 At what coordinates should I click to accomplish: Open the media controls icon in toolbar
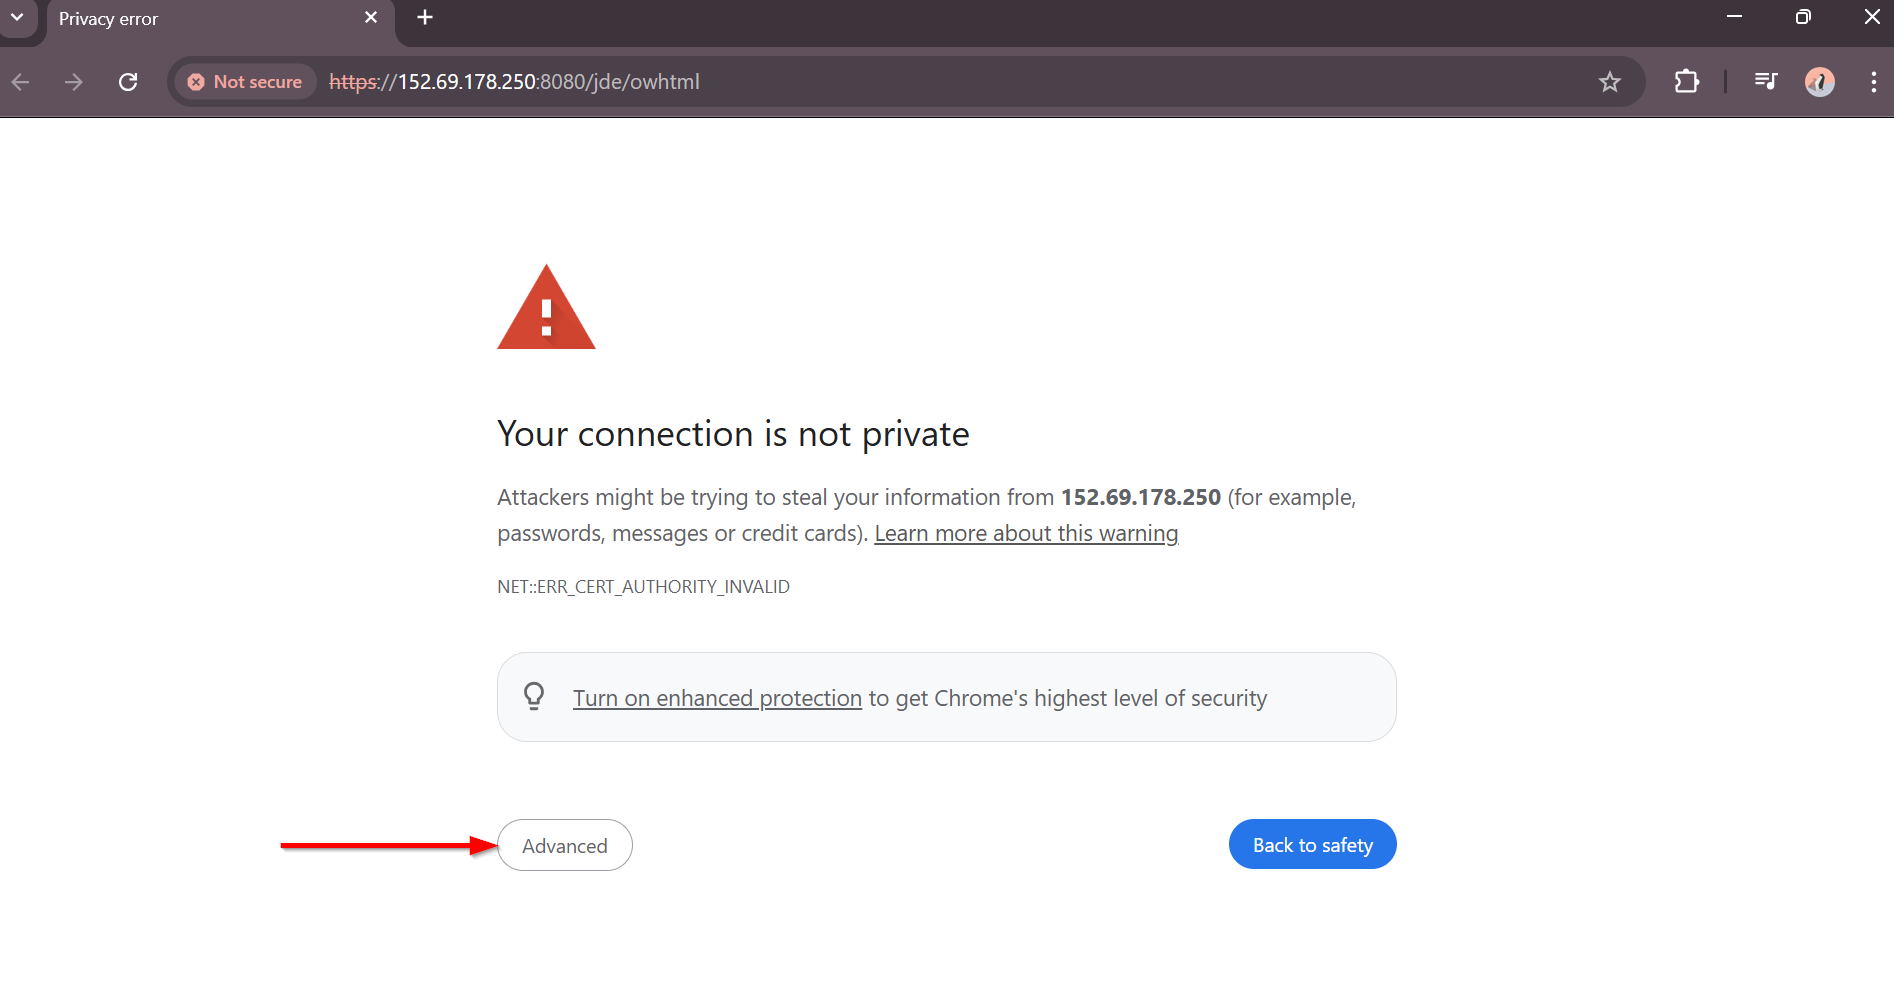pyautogui.click(x=1765, y=82)
